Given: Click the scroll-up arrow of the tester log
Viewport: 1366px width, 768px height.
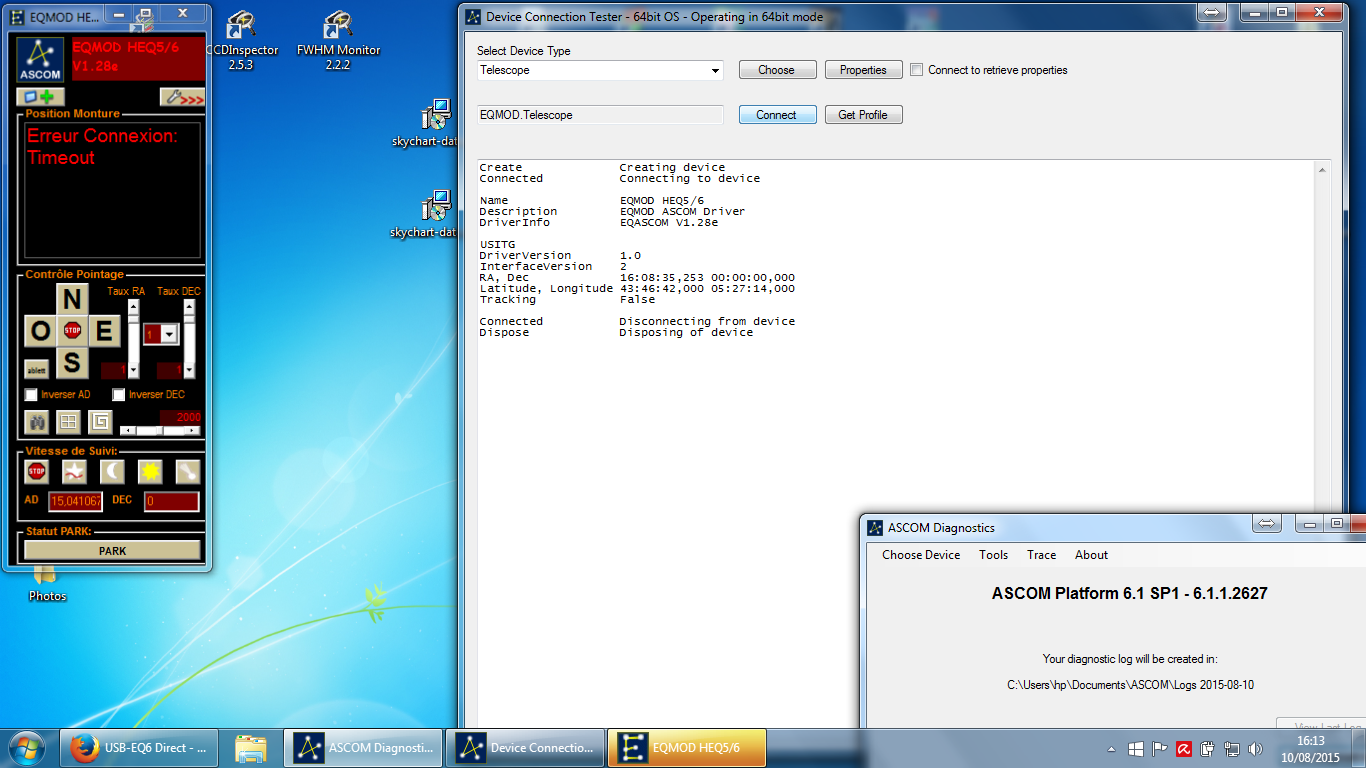Looking at the screenshot, I should point(1323,172).
